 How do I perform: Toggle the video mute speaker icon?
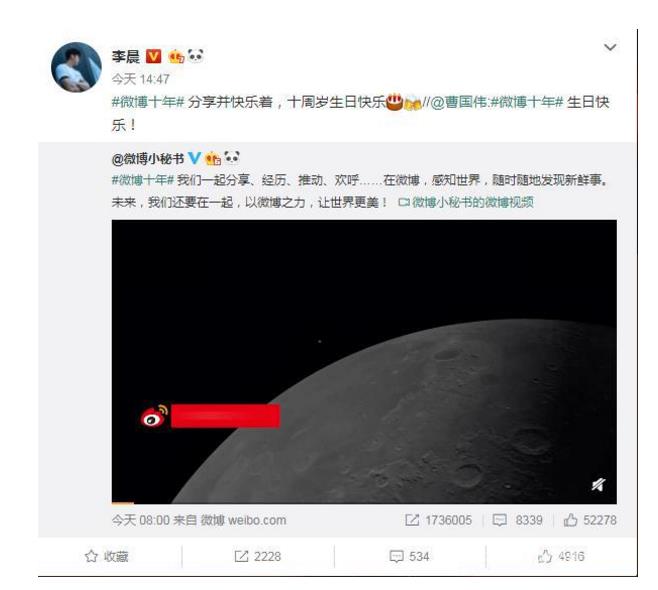[598, 485]
